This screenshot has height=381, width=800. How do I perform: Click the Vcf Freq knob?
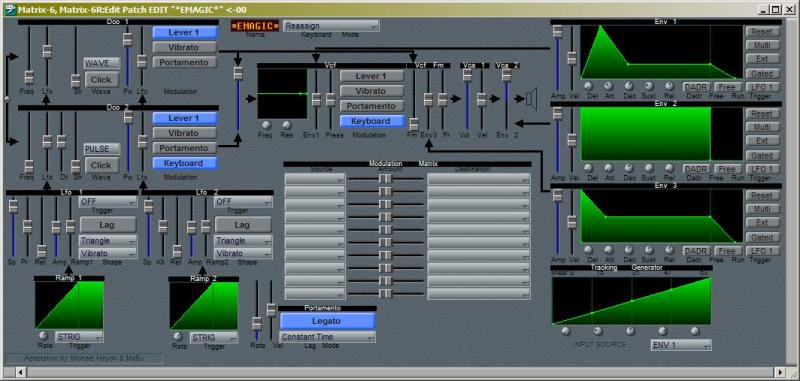[x=266, y=125]
